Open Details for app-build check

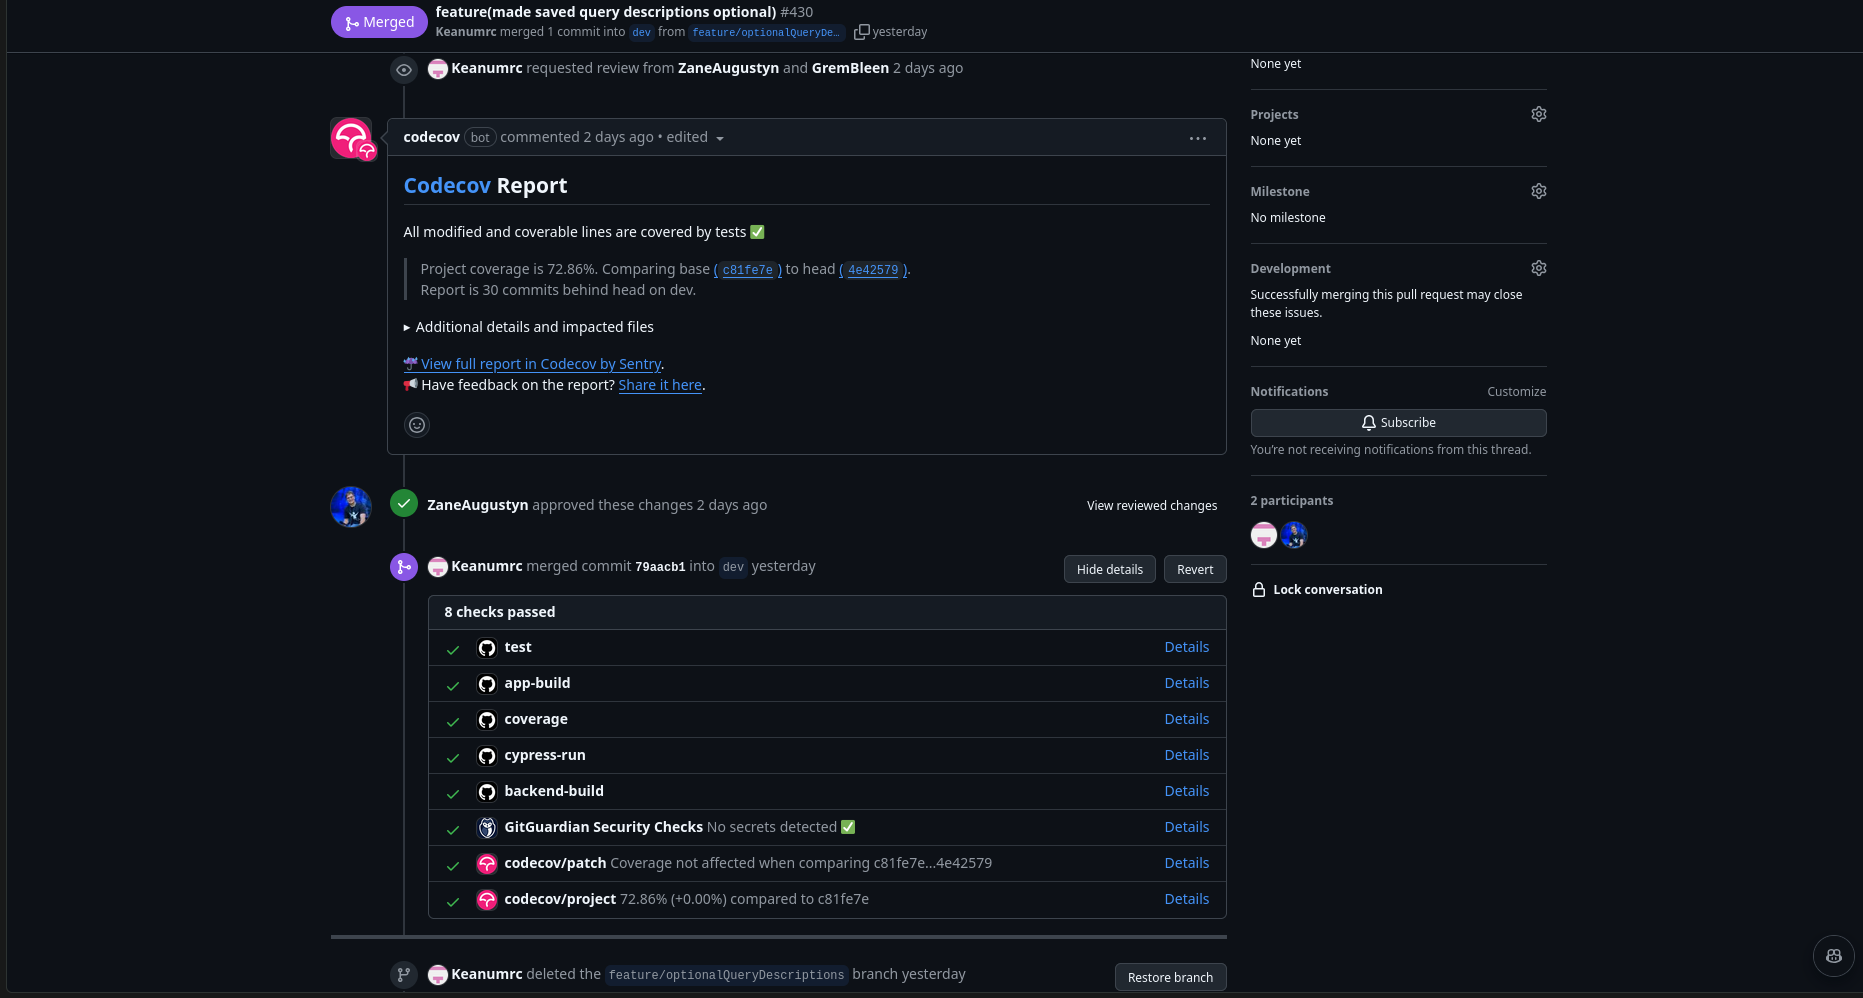[x=1187, y=683]
